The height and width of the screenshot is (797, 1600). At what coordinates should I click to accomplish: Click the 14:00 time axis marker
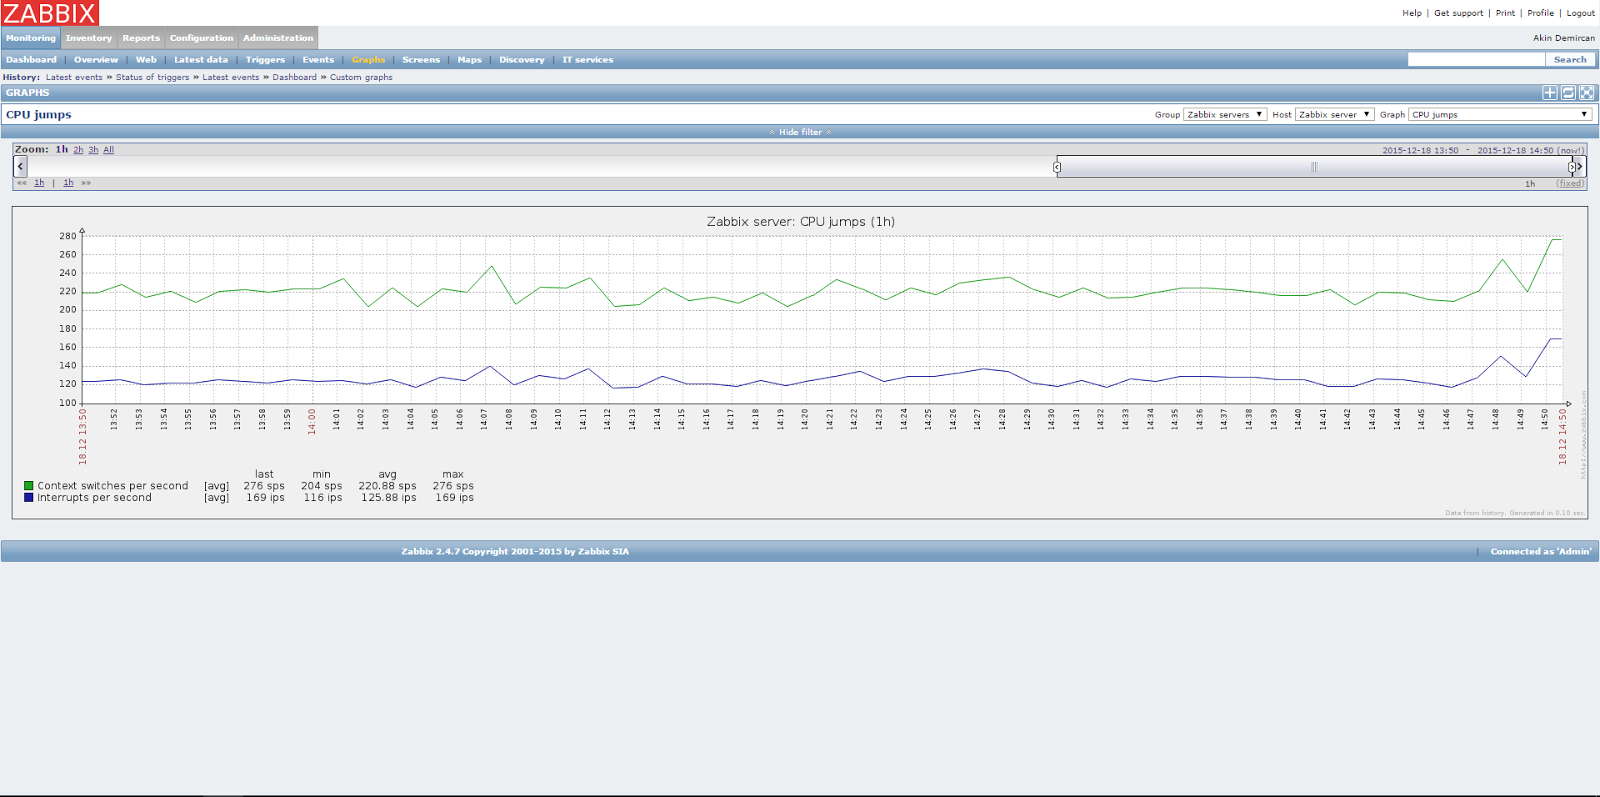click(312, 421)
